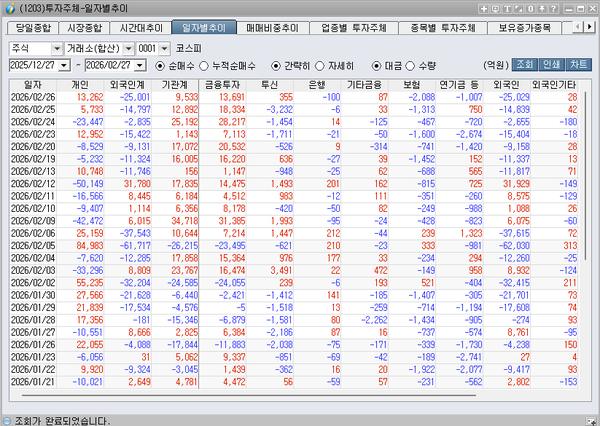Click the vertical scrollbar of the table

coord(585,176)
